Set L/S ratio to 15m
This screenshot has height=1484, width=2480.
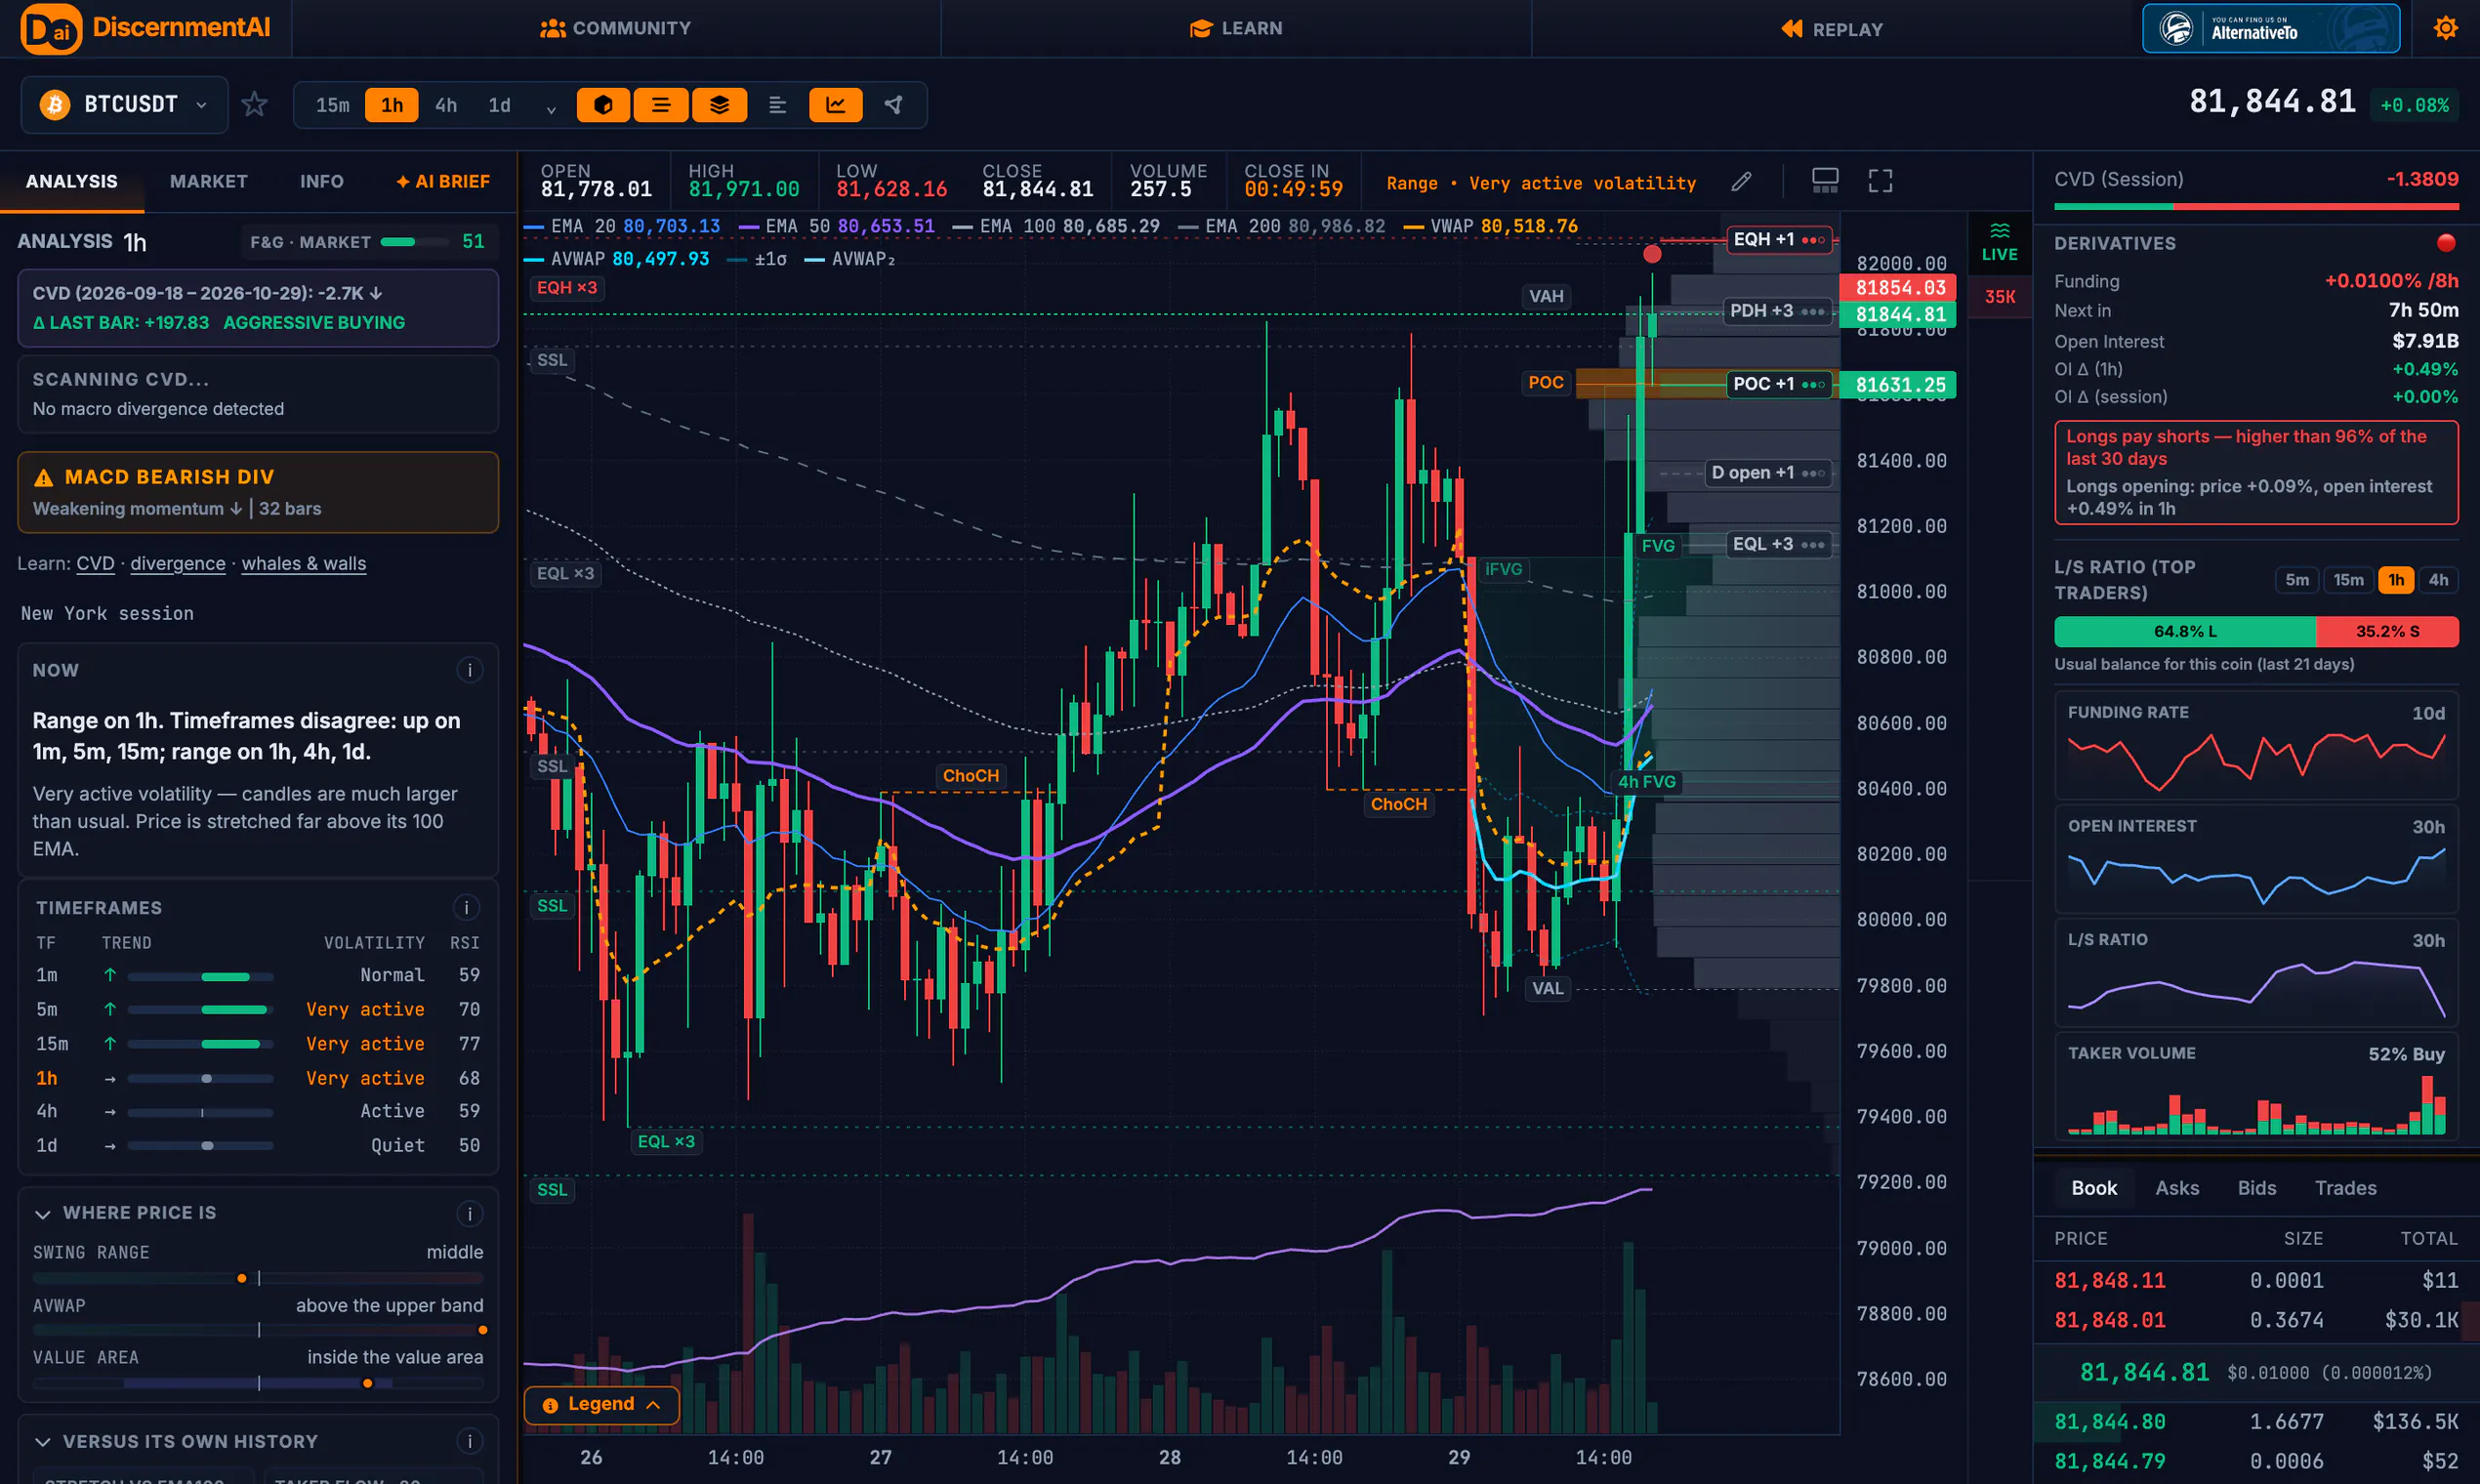point(2348,580)
